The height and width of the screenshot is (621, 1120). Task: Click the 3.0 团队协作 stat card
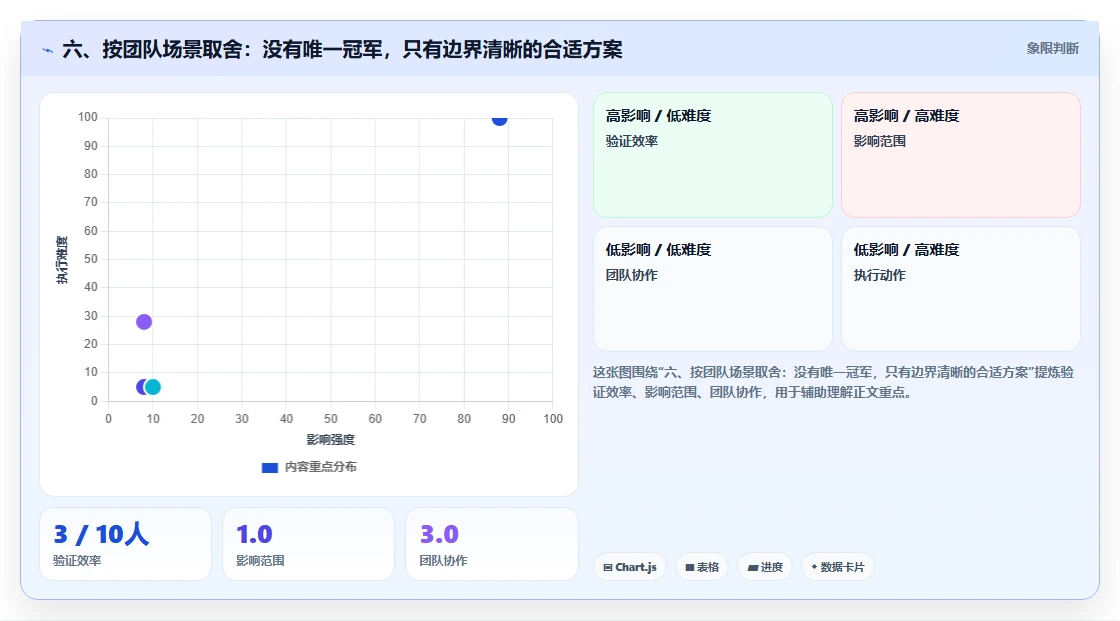491,544
